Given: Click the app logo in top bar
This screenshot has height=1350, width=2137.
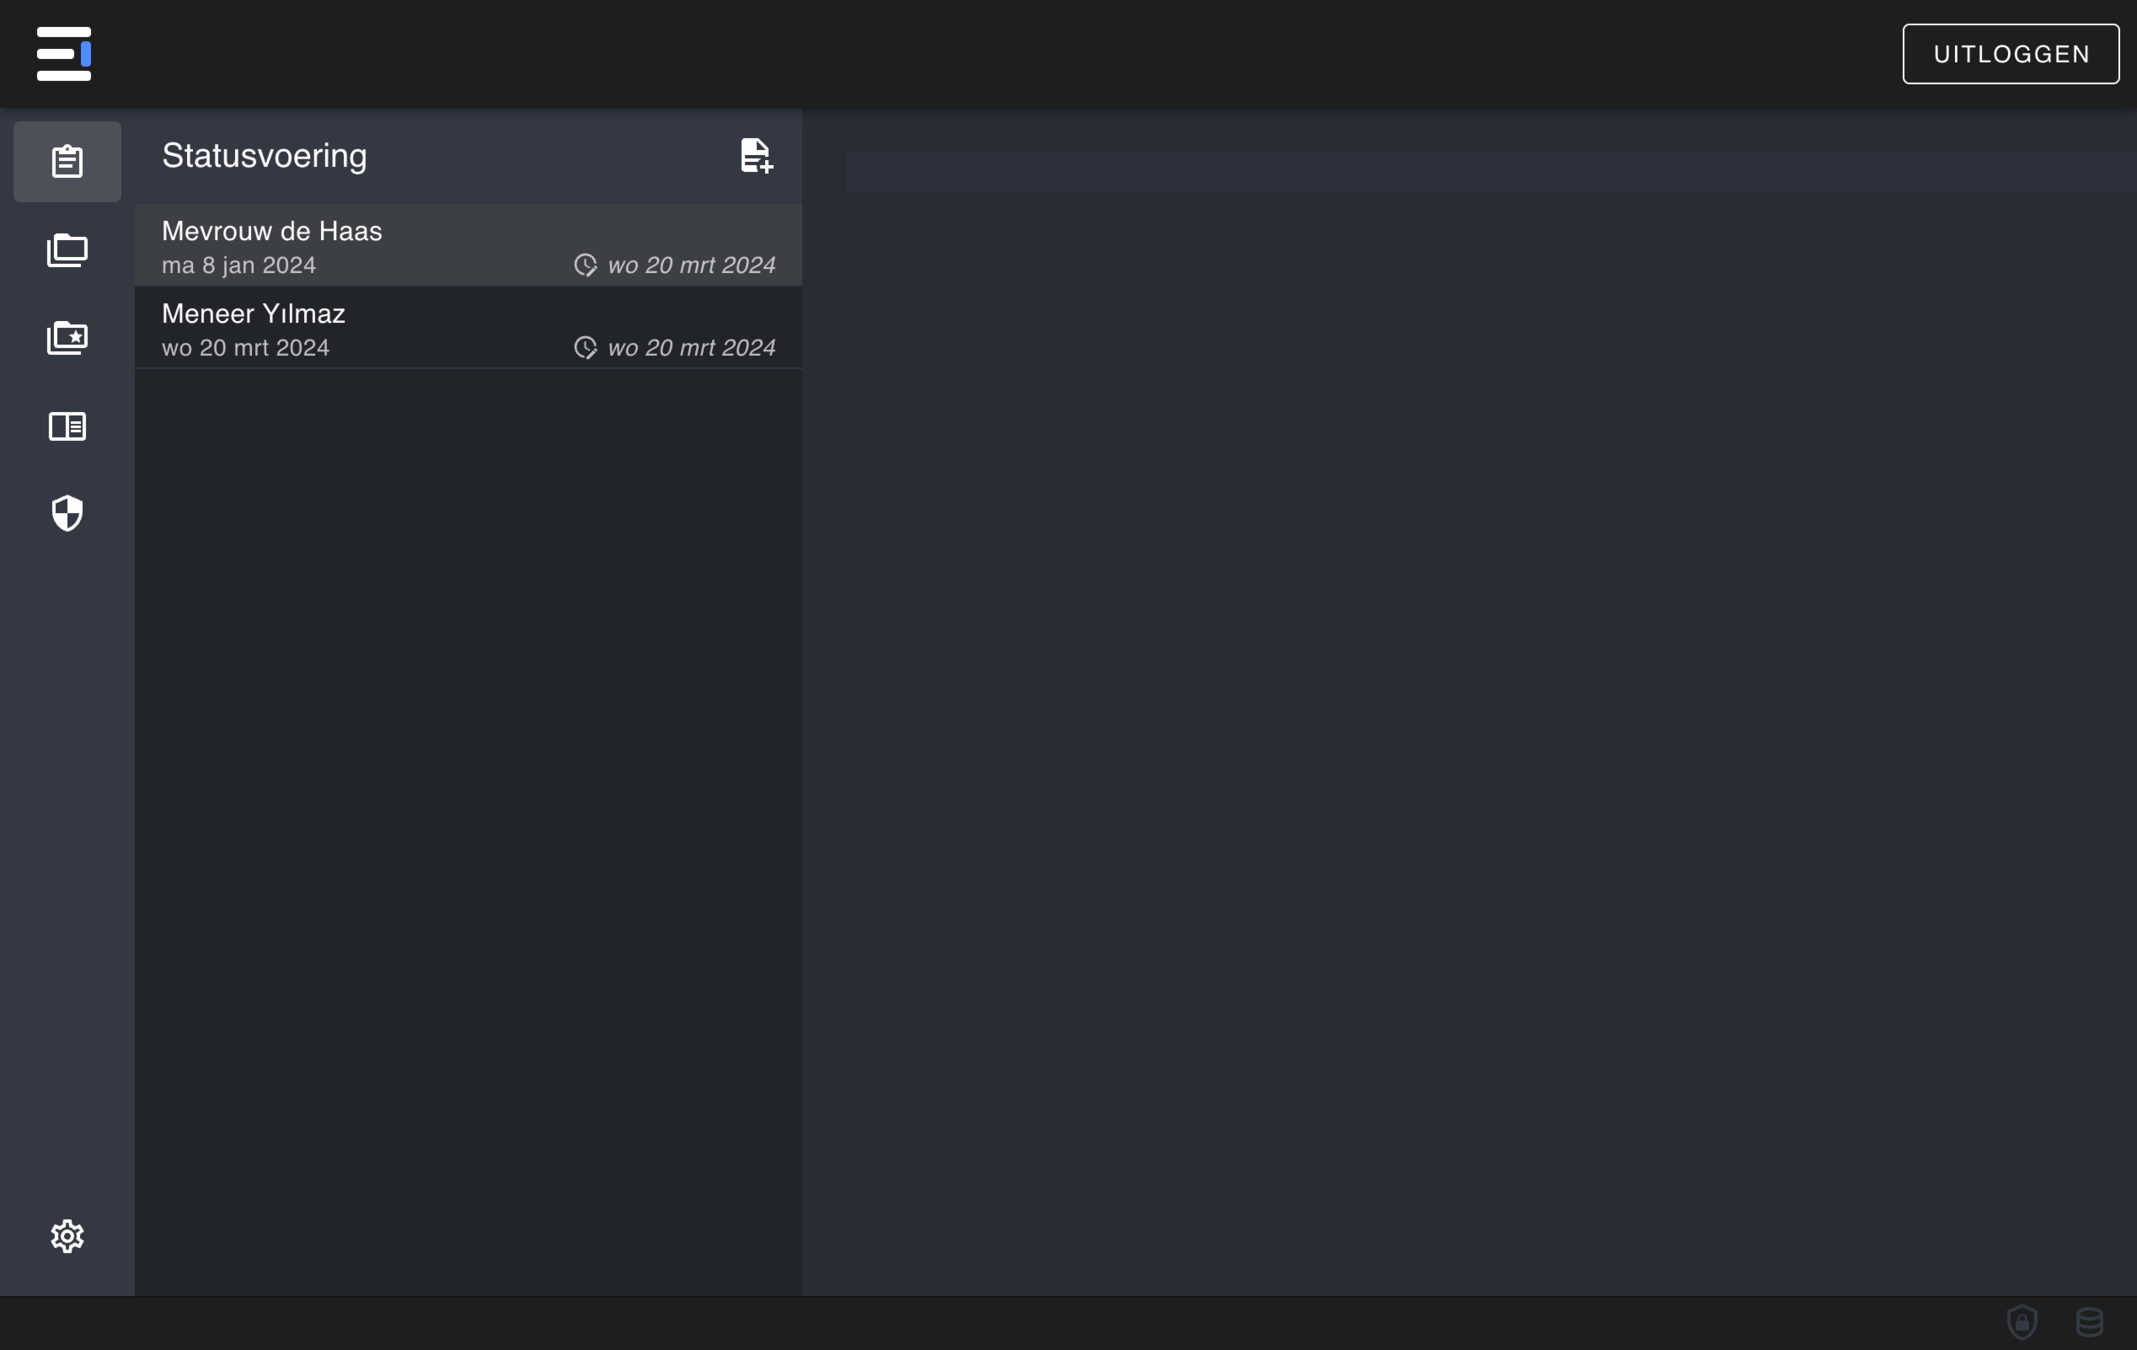Looking at the screenshot, I should point(64,54).
